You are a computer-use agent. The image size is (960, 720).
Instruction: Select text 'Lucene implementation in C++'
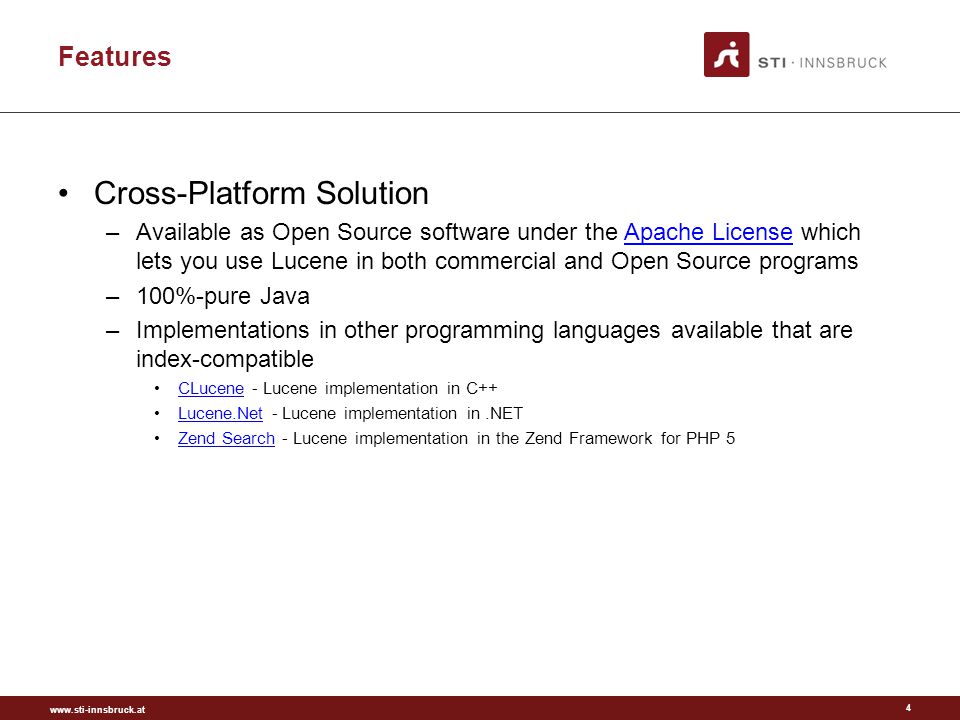(380, 388)
